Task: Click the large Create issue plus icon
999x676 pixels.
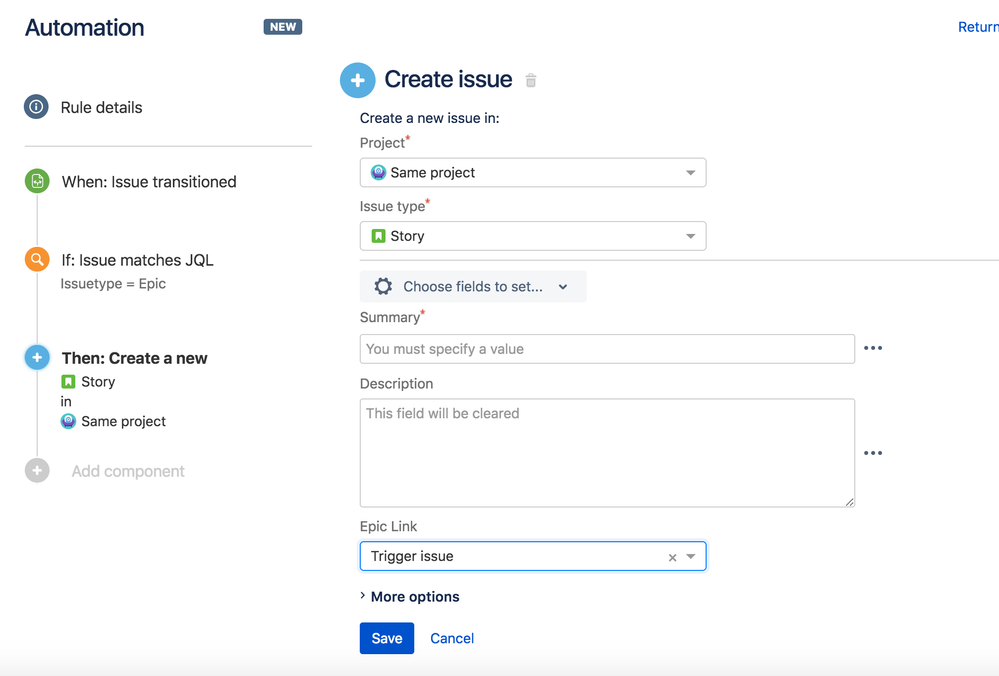Action: tap(357, 80)
